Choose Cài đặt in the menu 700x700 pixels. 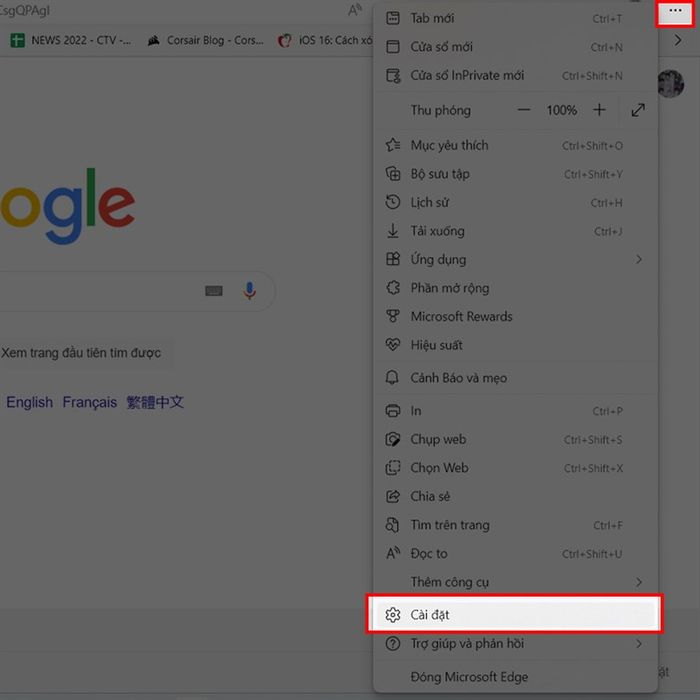point(514,615)
